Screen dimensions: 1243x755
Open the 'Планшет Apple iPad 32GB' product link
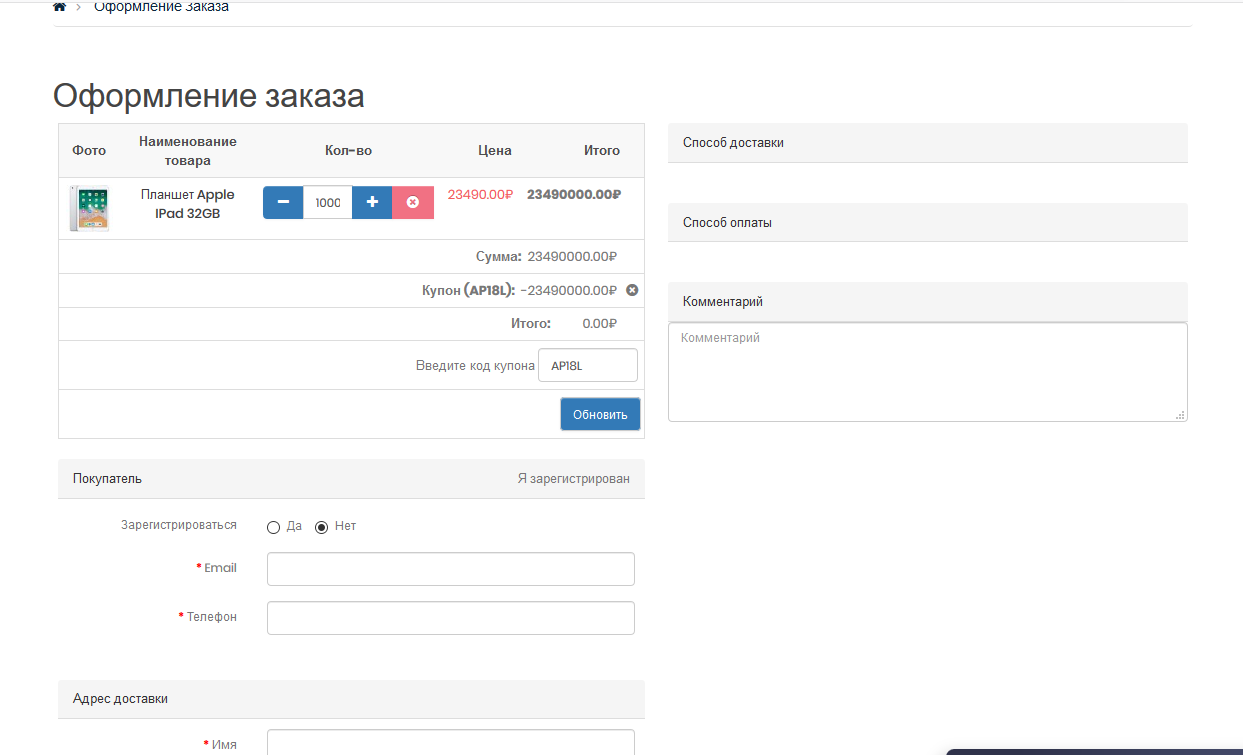188,204
